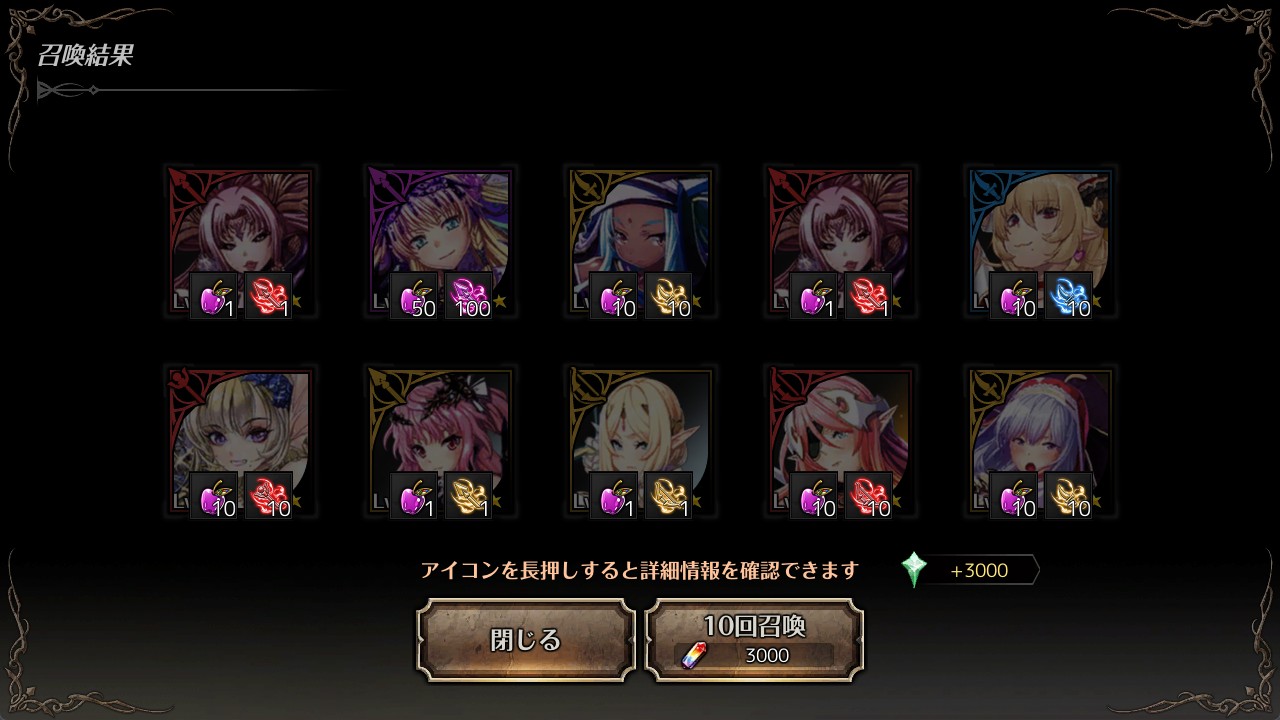Image resolution: width=1280 pixels, height=720 pixels.
Task: Open silver-haired nun character in bottom row
Action: click(x=1040, y=441)
